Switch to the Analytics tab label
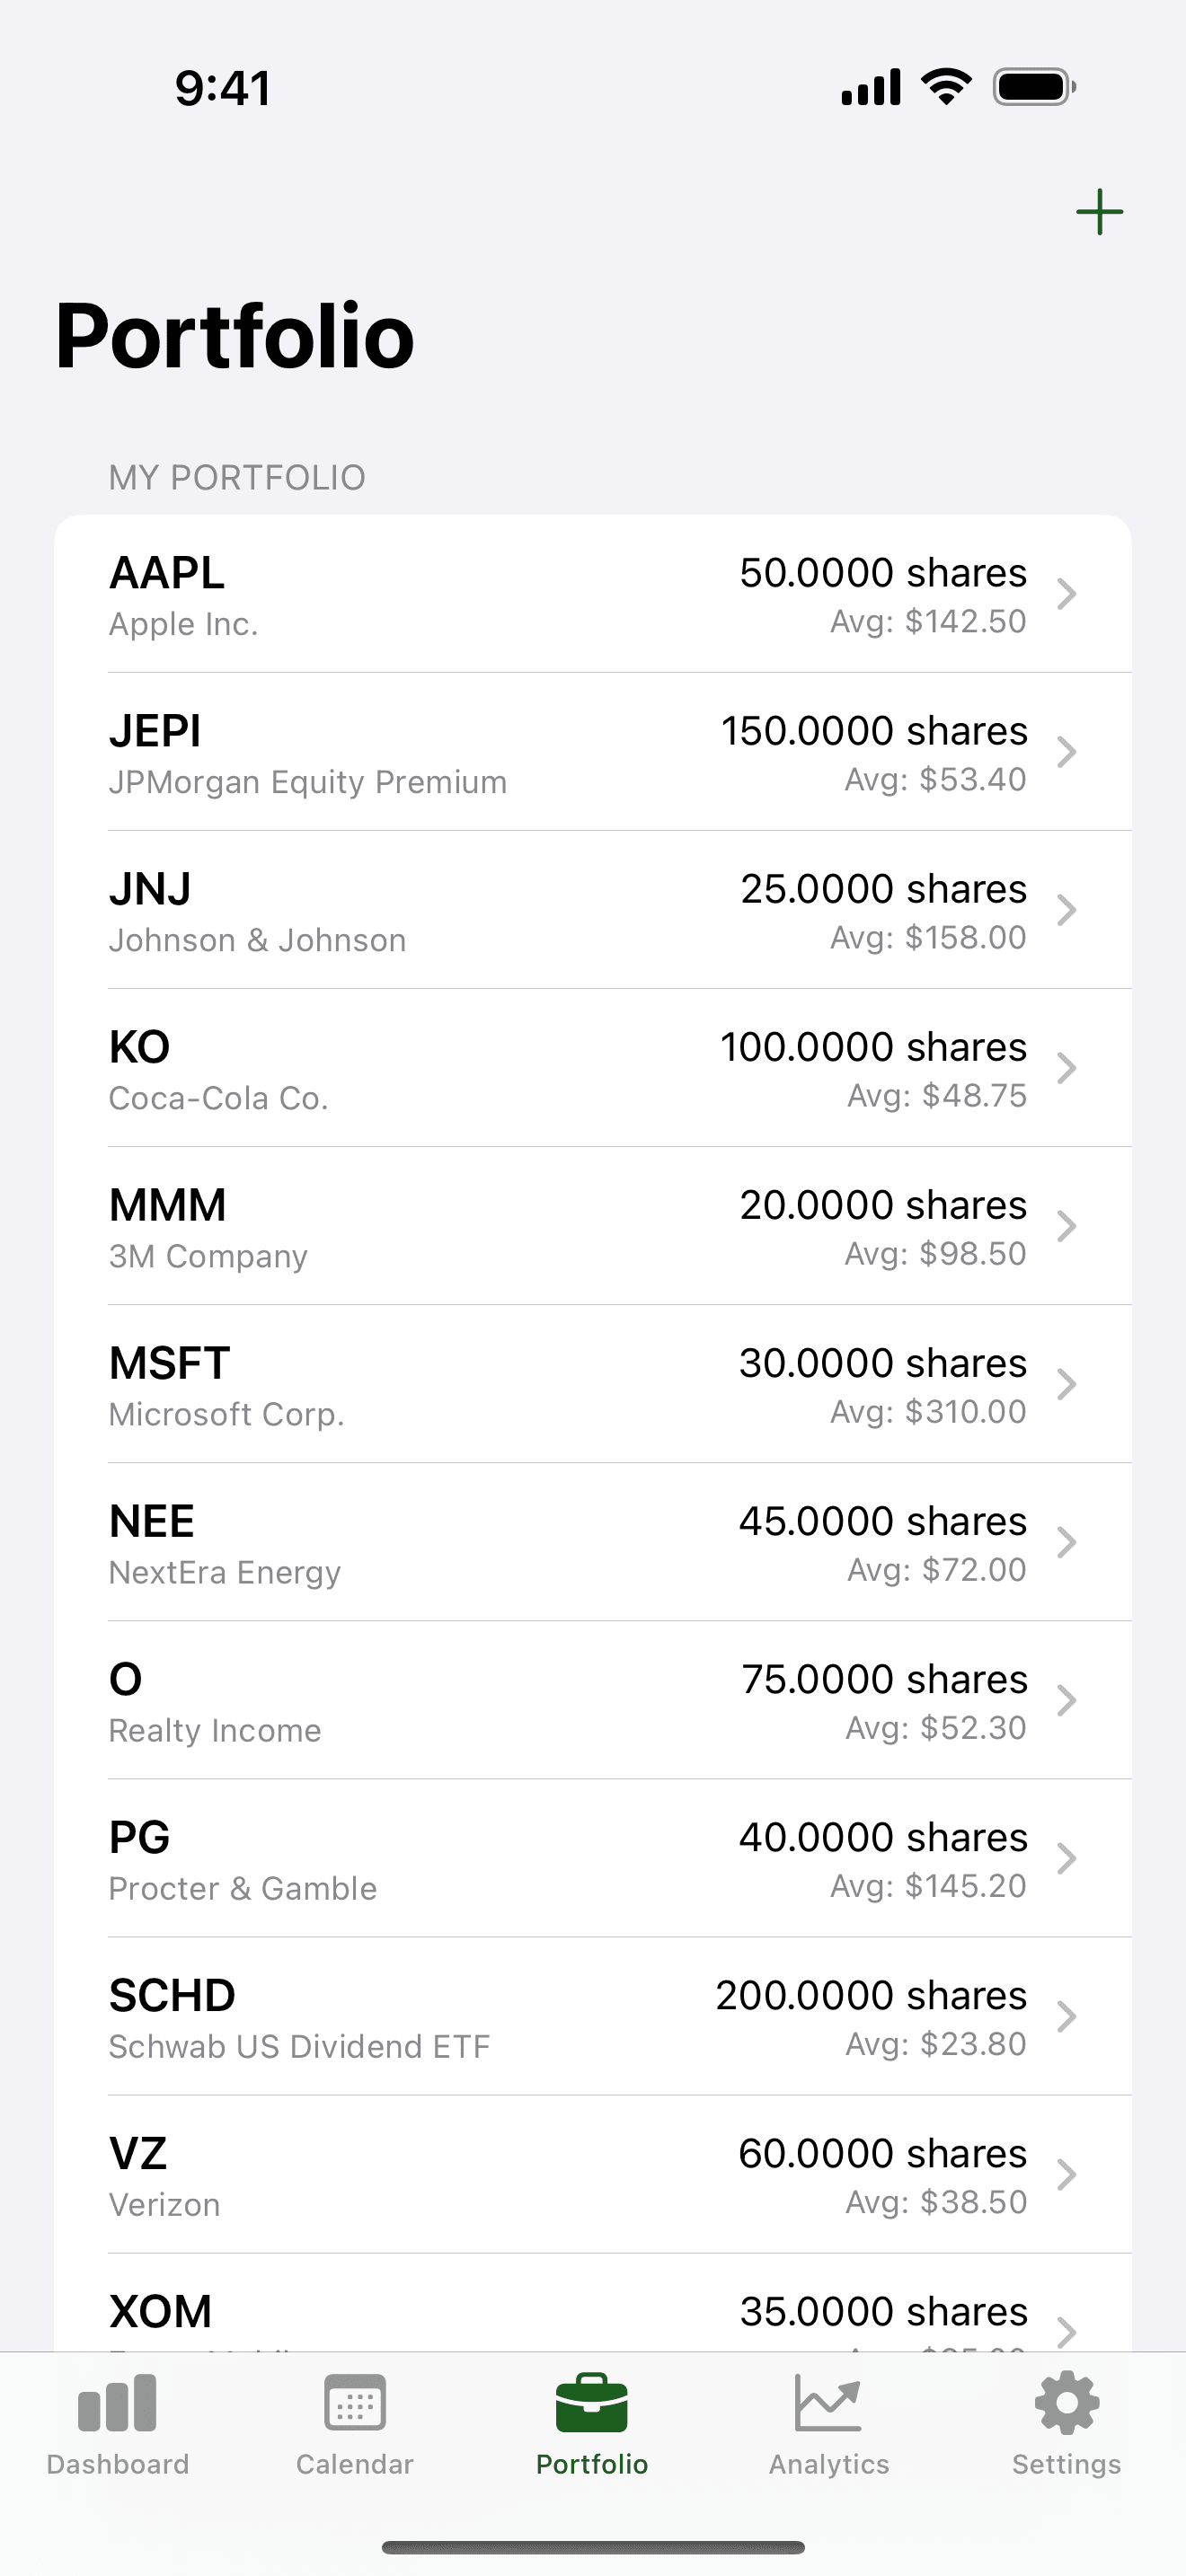 (828, 2464)
